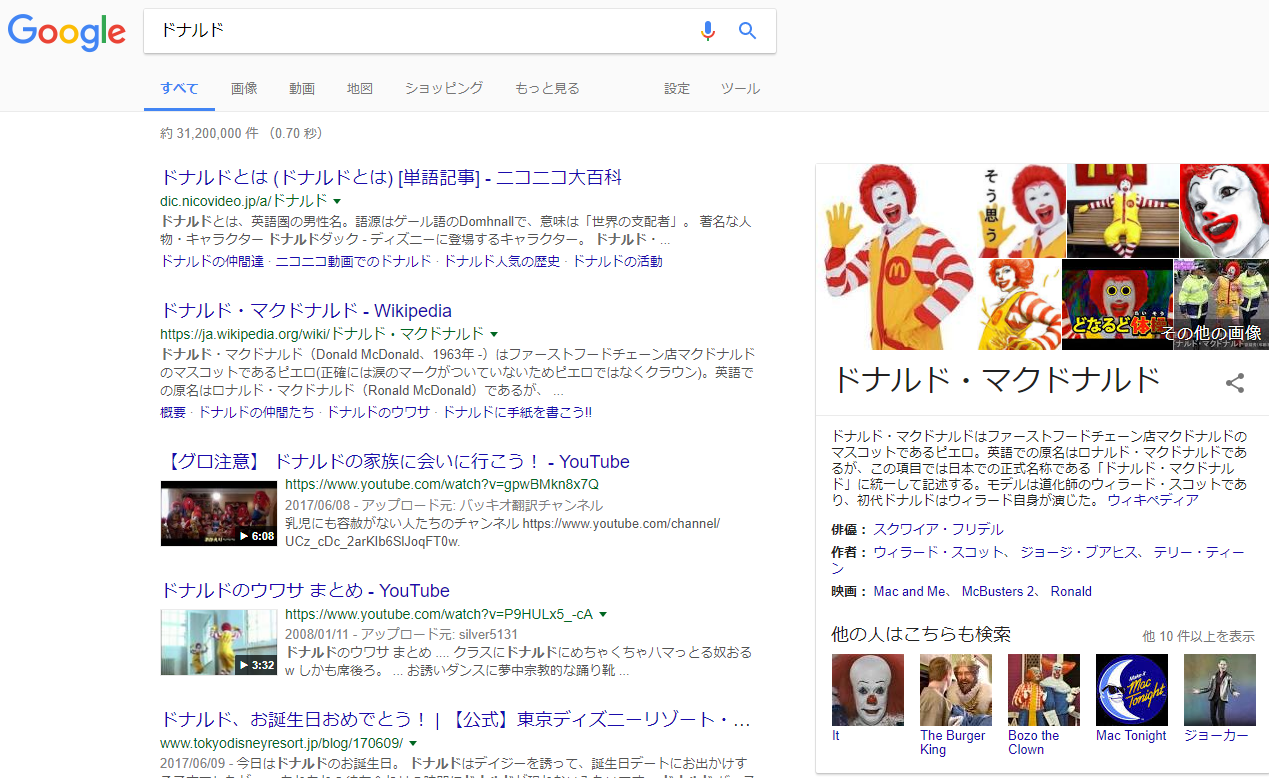This screenshot has width=1269, height=778.
Task: Open the Ronald sitting on bench image
Action: tap(1122, 211)
